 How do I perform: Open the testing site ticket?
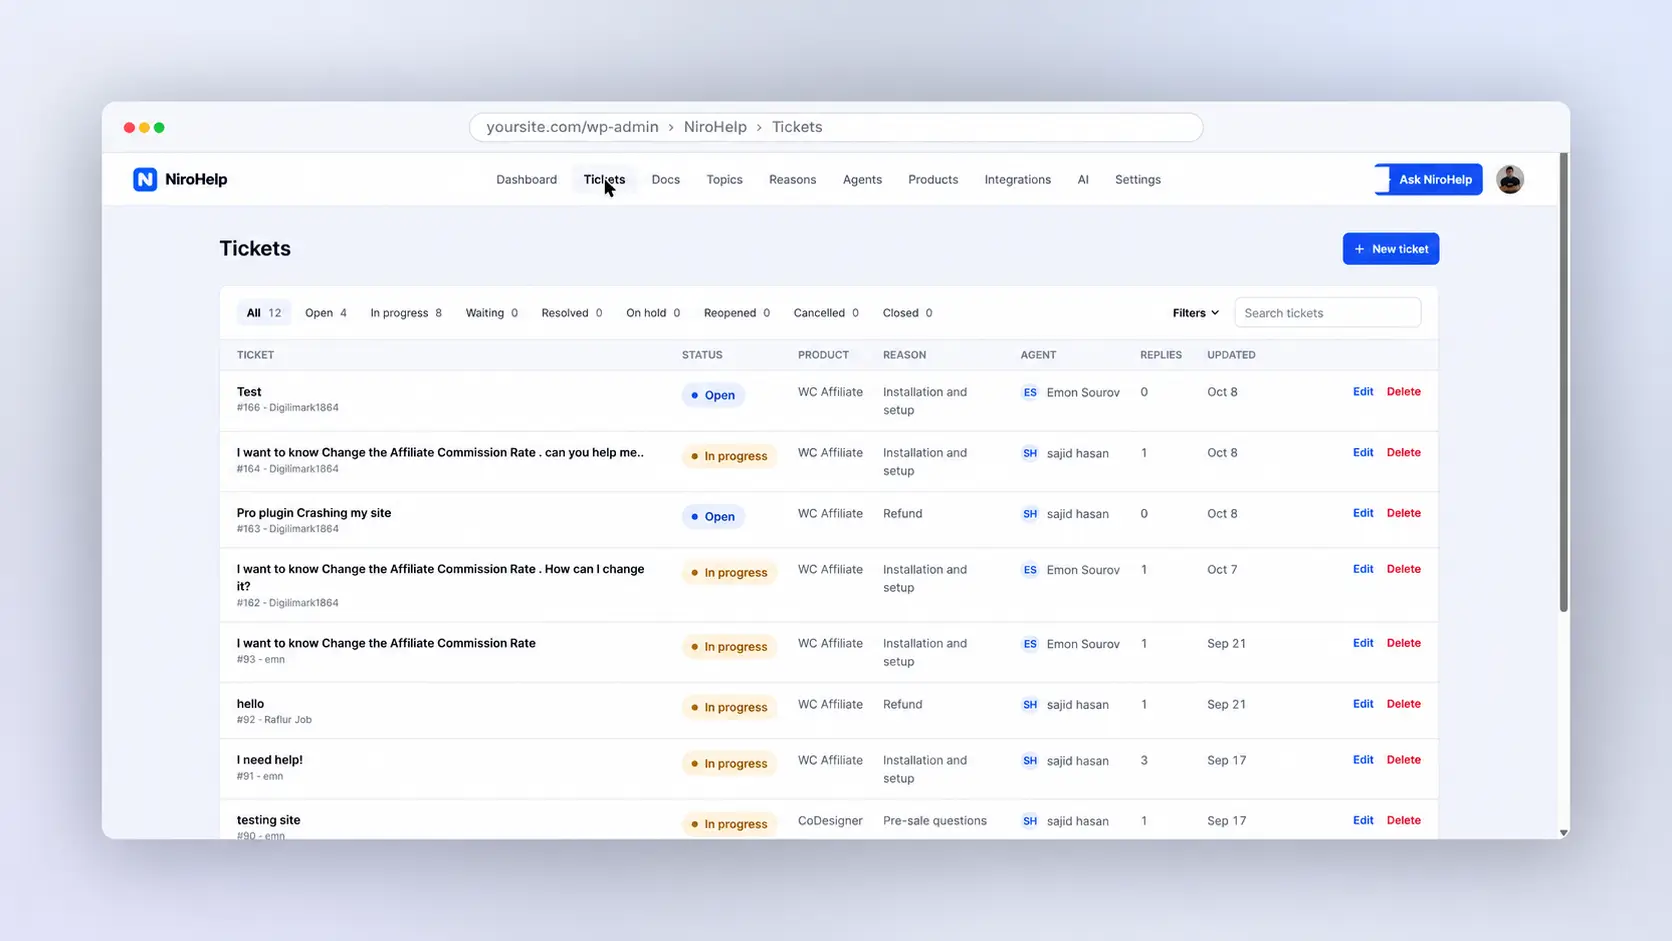(x=268, y=820)
